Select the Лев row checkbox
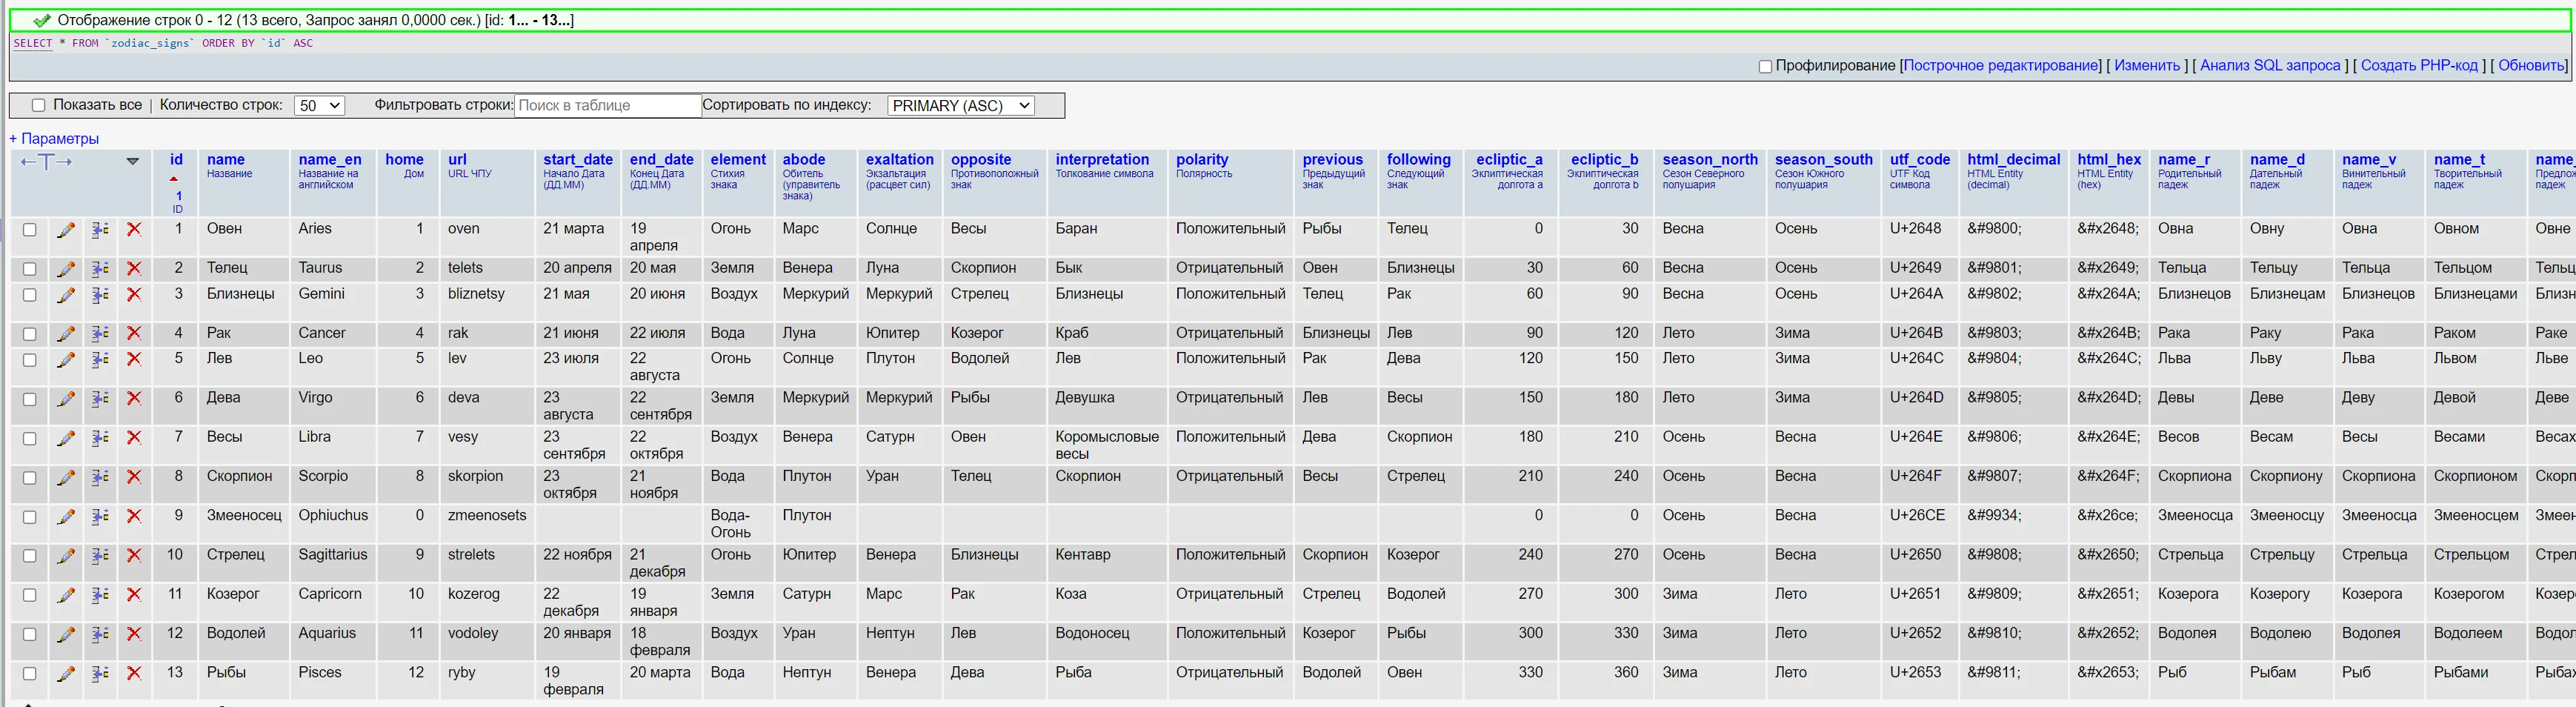Viewport: 2576px width, 707px height. point(30,360)
